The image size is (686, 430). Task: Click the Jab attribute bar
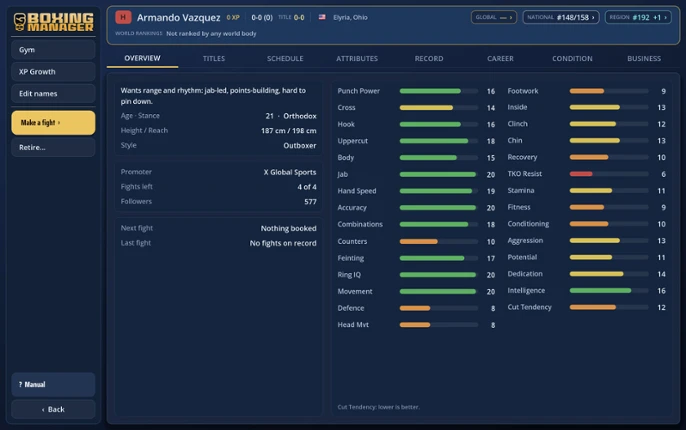439,174
